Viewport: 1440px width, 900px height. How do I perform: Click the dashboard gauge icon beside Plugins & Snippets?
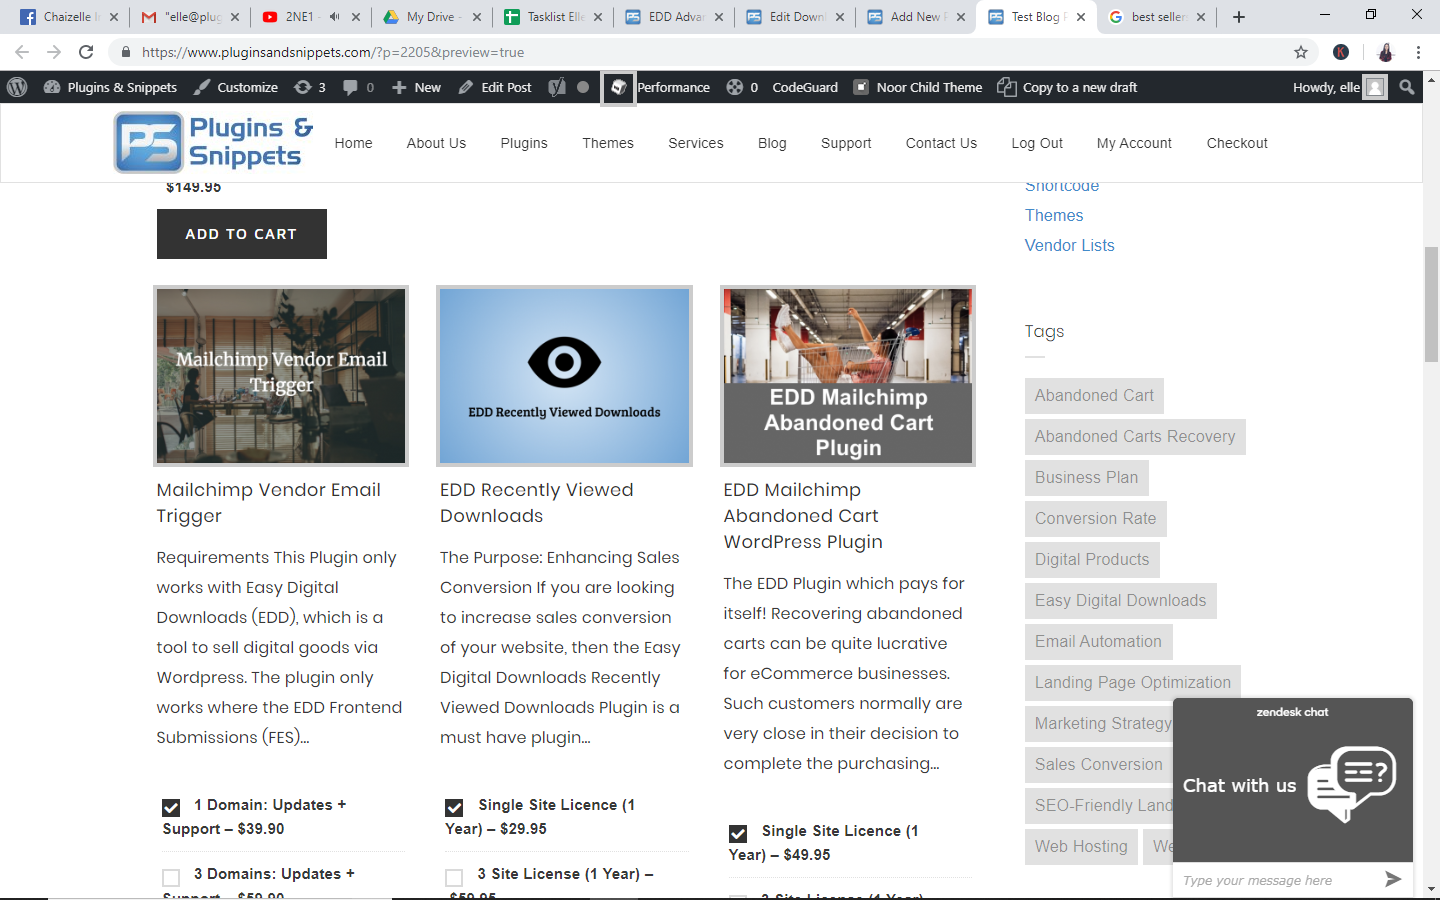52,87
